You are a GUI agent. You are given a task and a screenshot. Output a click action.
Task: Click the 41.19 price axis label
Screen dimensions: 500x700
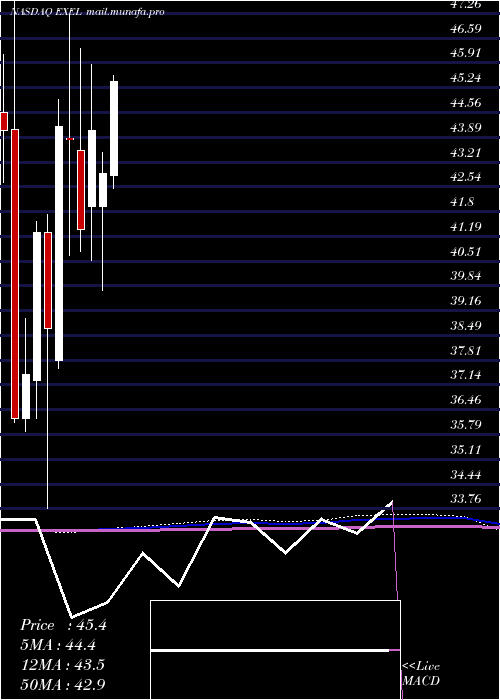(466, 227)
